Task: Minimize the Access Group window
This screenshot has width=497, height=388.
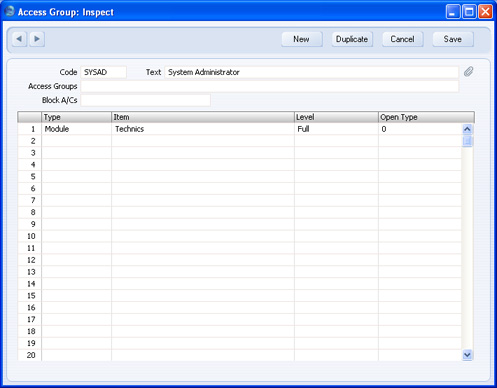Action: (x=453, y=12)
